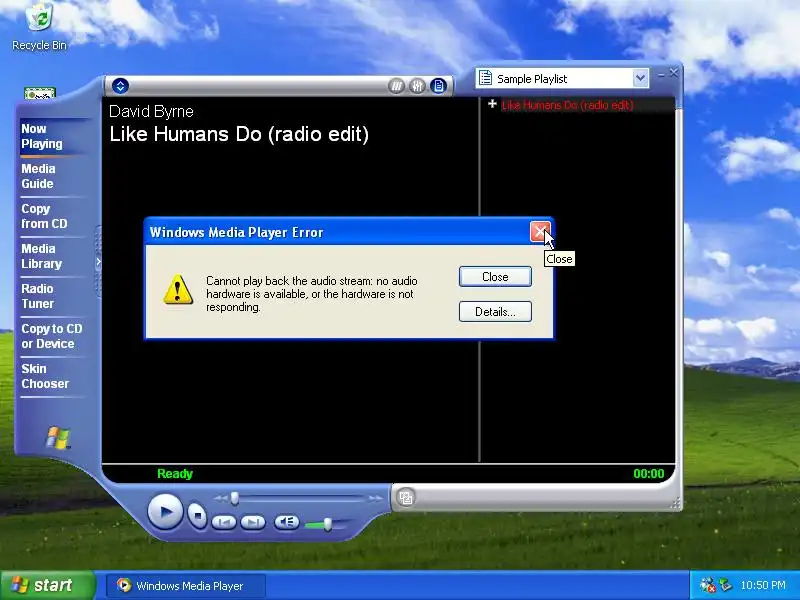Image resolution: width=800 pixels, height=600 pixels.
Task: Open the Skin Chooser tab
Action: point(45,376)
